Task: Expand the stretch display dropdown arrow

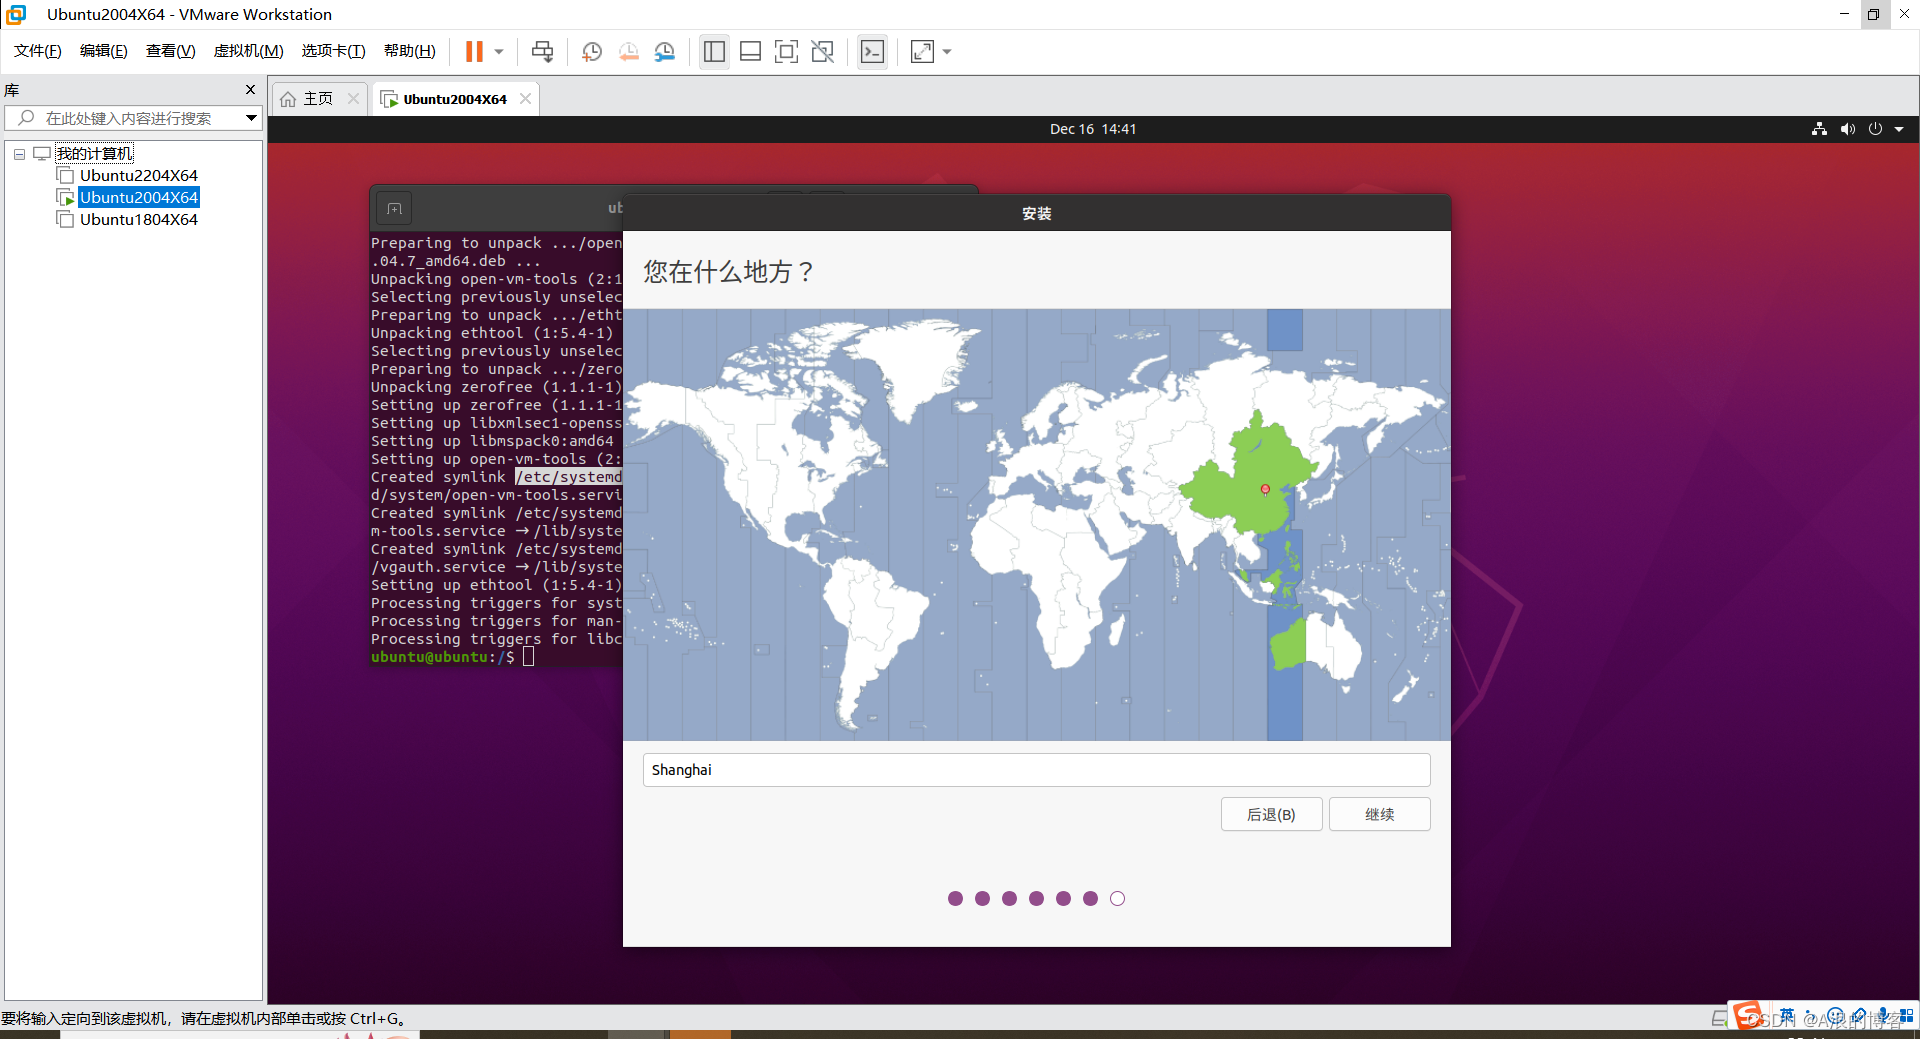Action: pyautogui.click(x=947, y=52)
